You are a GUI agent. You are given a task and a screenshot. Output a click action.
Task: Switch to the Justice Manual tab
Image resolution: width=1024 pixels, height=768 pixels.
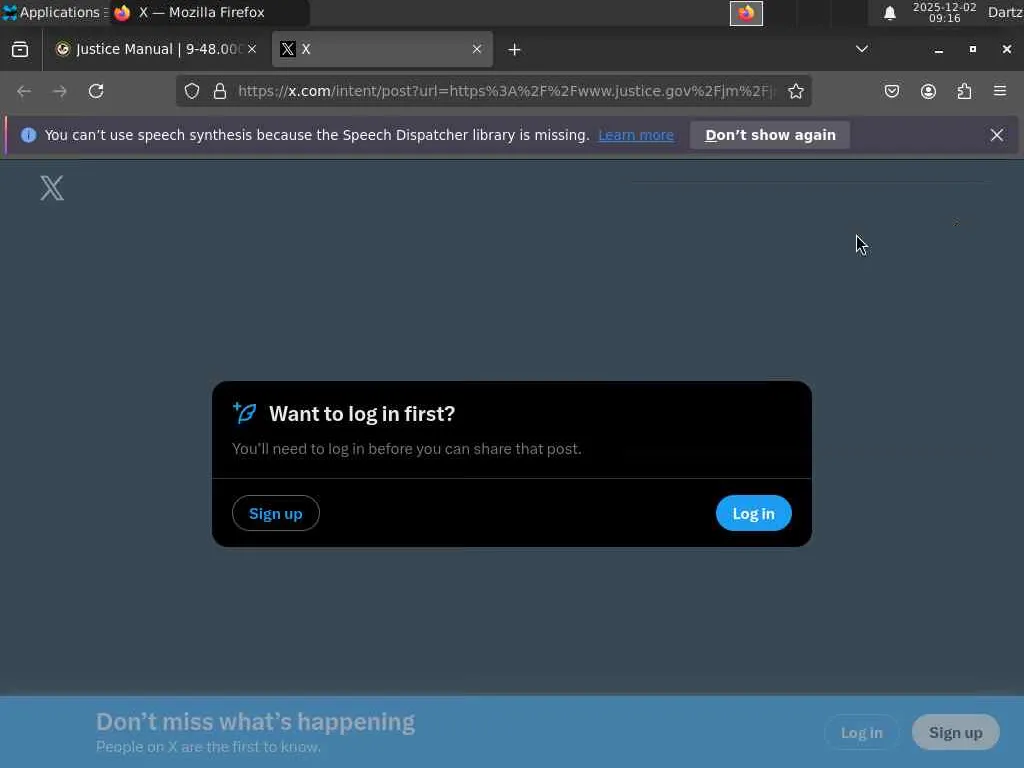[155, 49]
